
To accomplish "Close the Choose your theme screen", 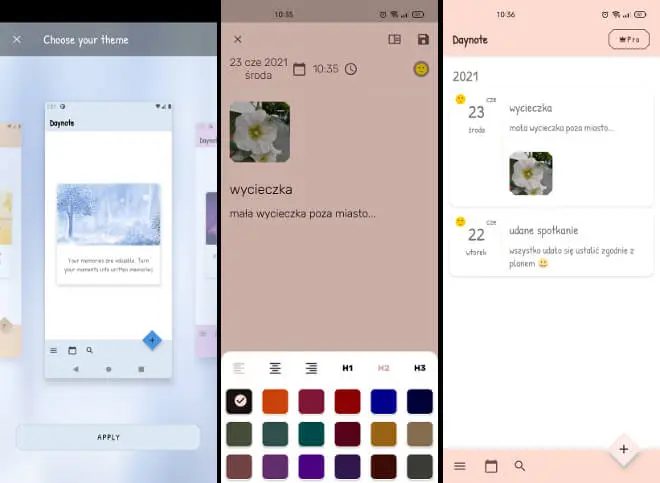I will pos(17,40).
